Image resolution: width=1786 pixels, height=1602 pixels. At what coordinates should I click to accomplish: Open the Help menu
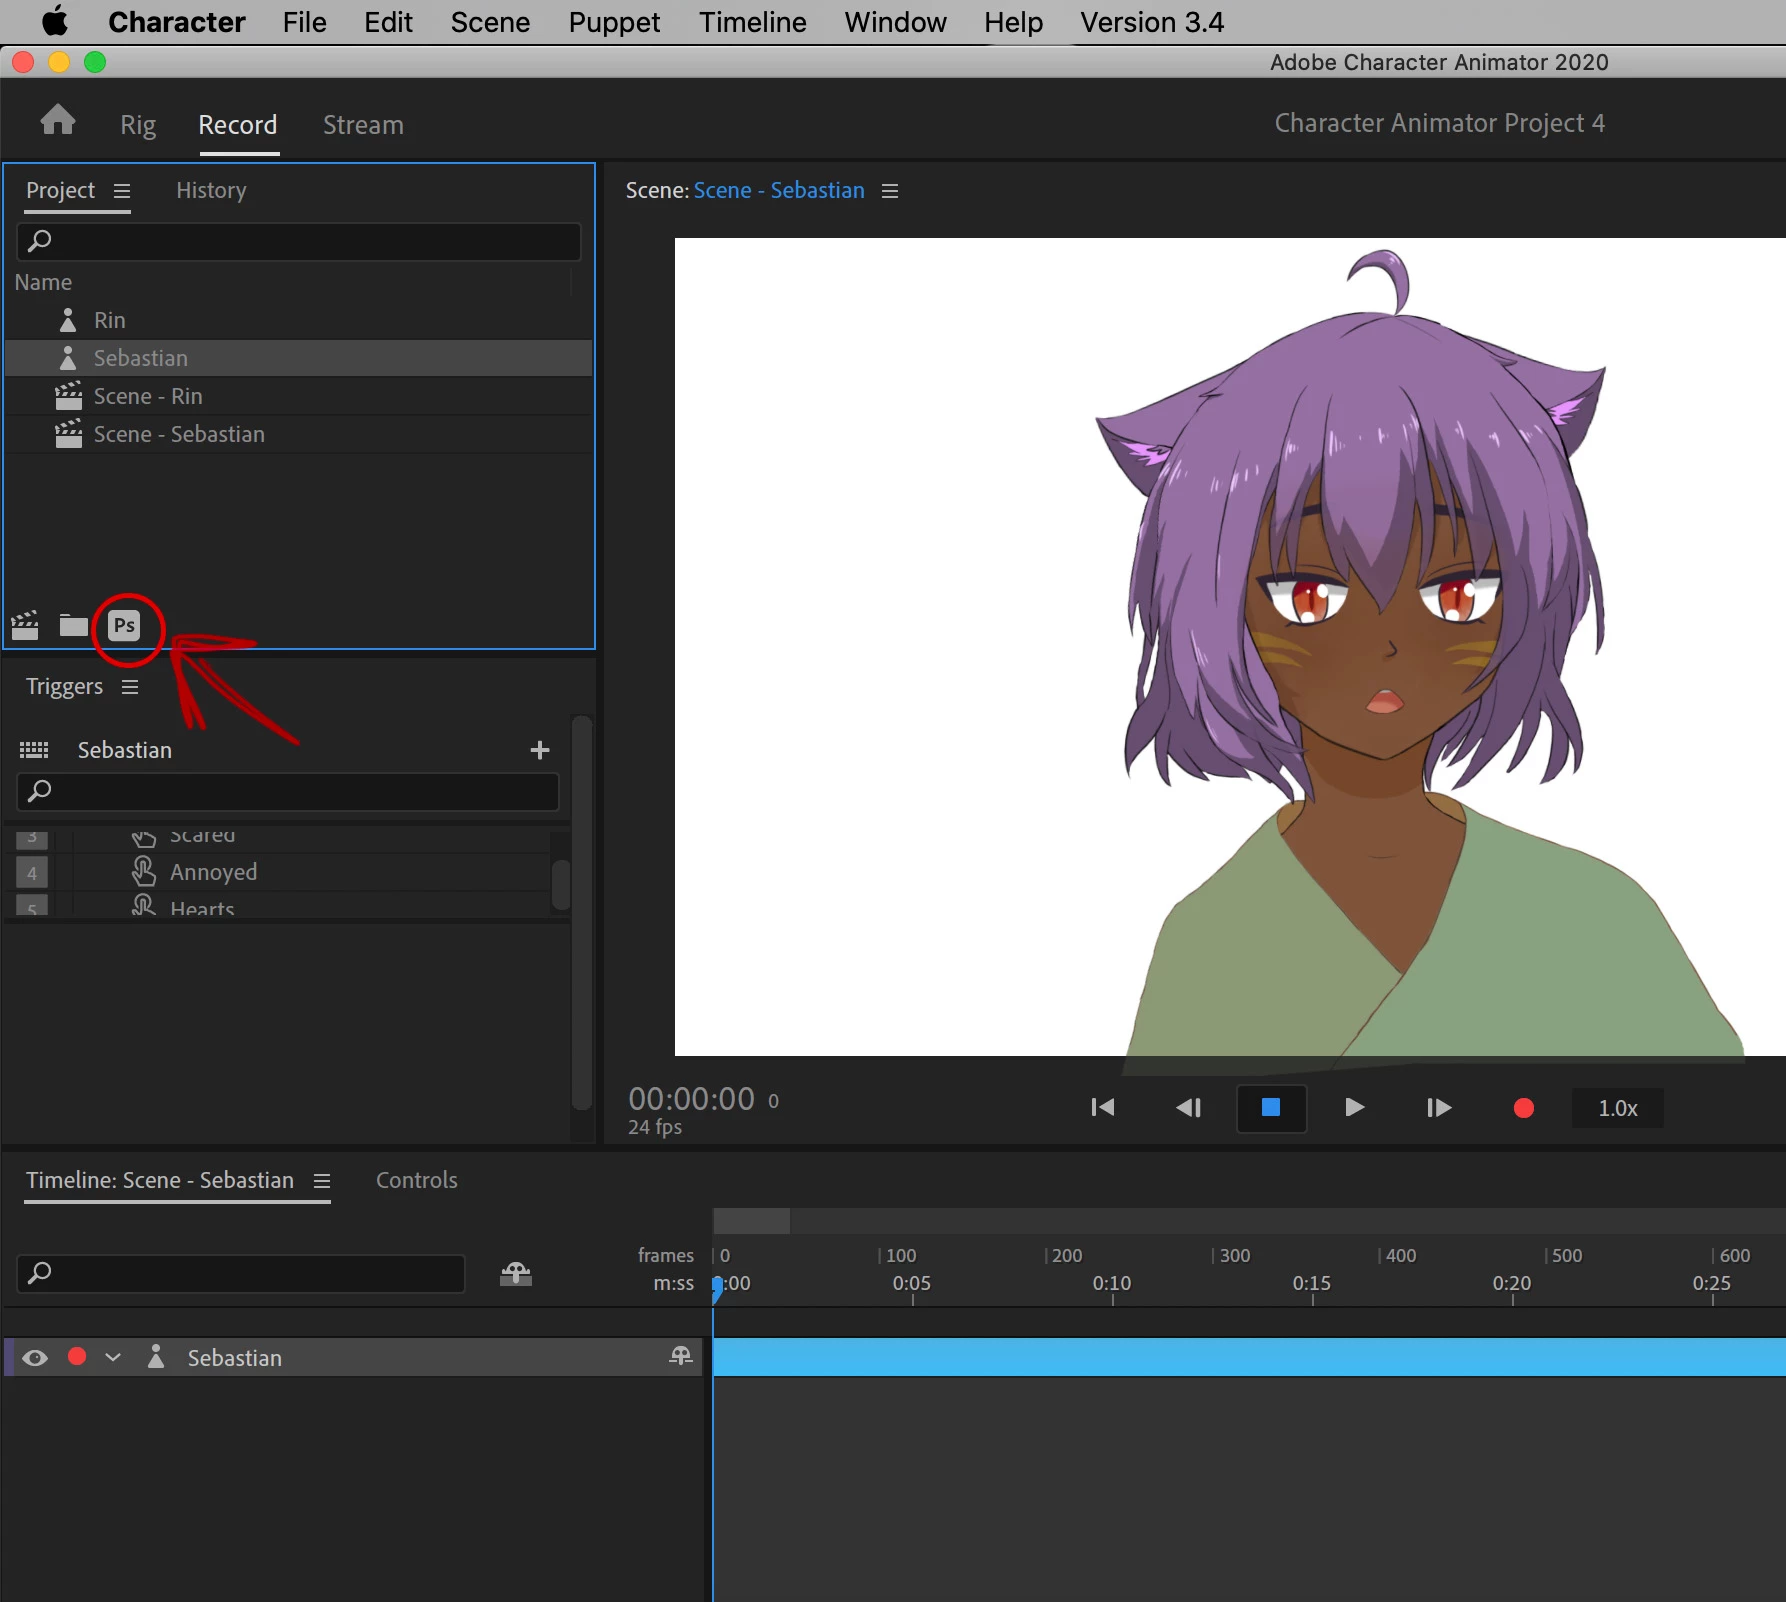(1013, 22)
